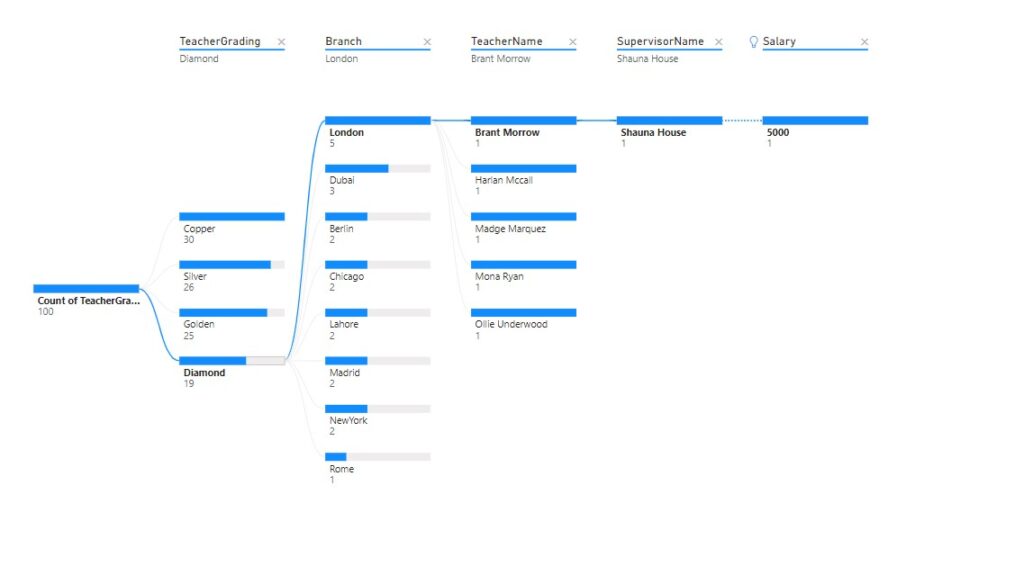
Task: Remove the Salary level with its X
Action: coord(864,42)
